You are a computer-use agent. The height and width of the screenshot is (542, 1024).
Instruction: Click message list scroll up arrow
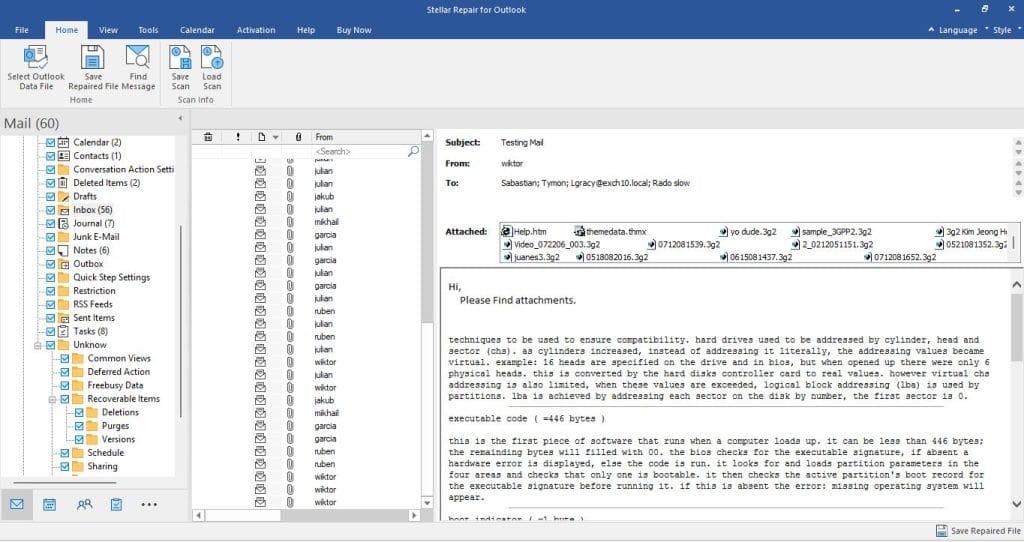[427, 136]
